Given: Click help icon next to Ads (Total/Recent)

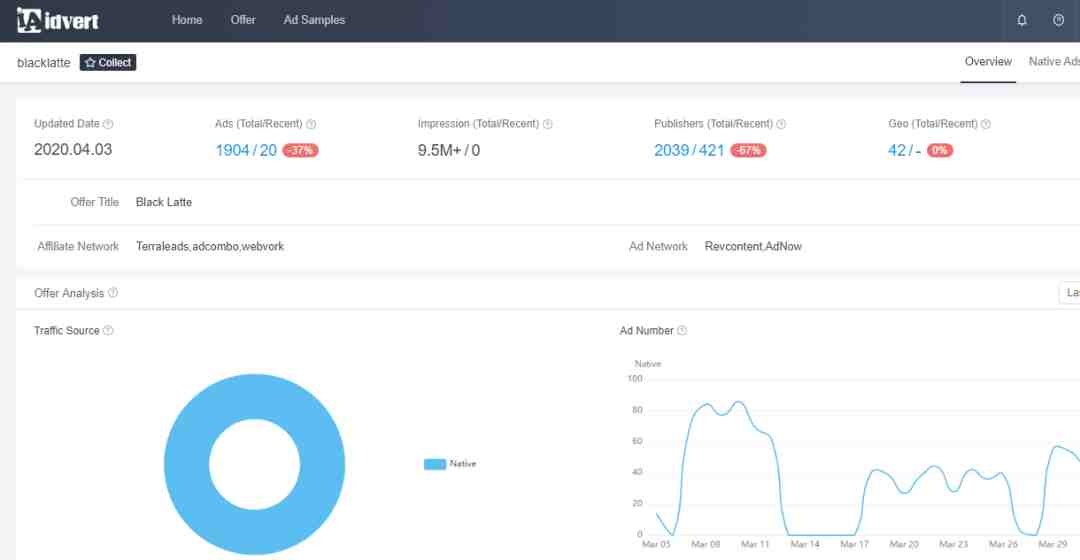Looking at the screenshot, I should (x=311, y=124).
